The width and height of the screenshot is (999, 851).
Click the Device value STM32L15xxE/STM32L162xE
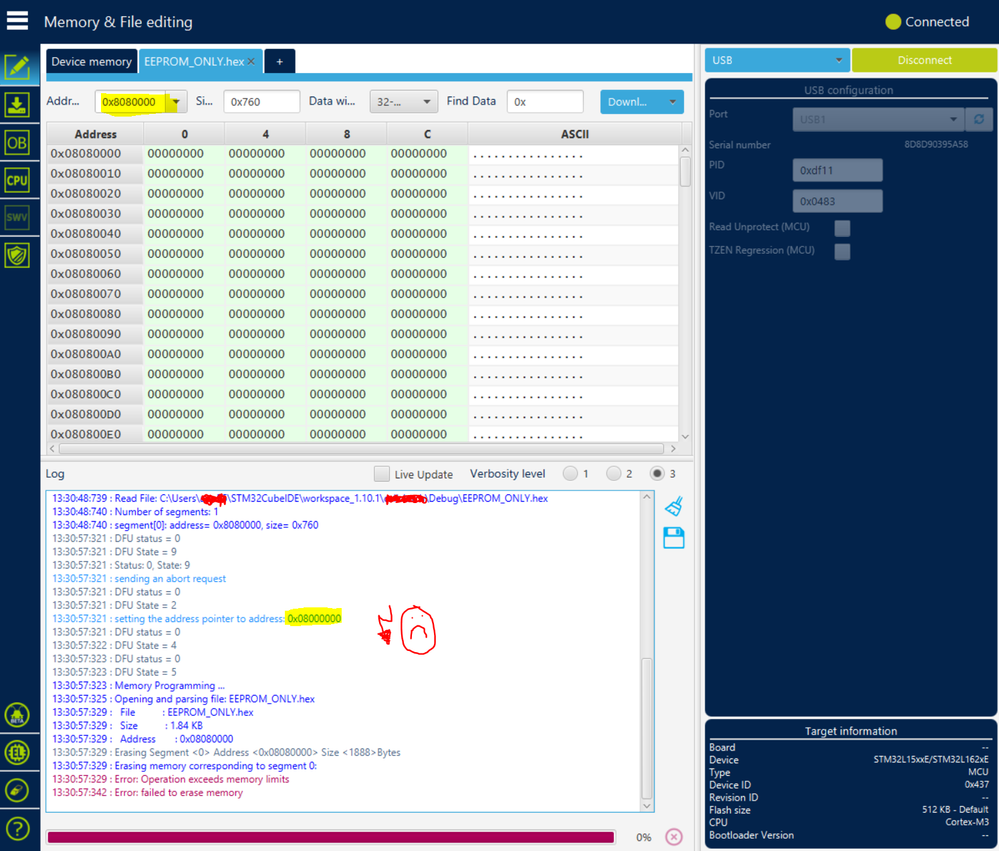pyautogui.click(x=931, y=759)
